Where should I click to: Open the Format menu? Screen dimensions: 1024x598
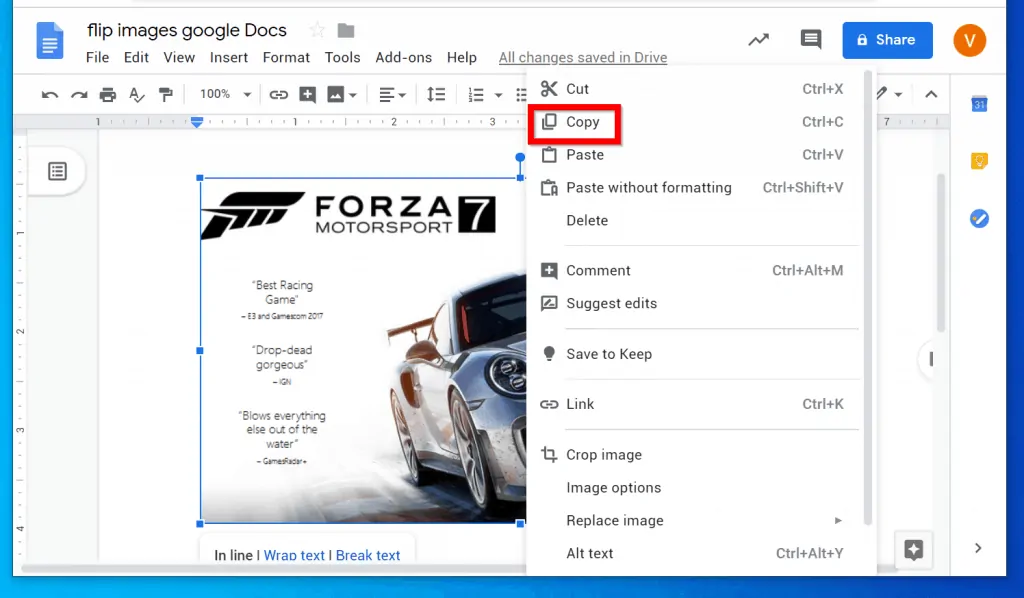click(x=286, y=57)
